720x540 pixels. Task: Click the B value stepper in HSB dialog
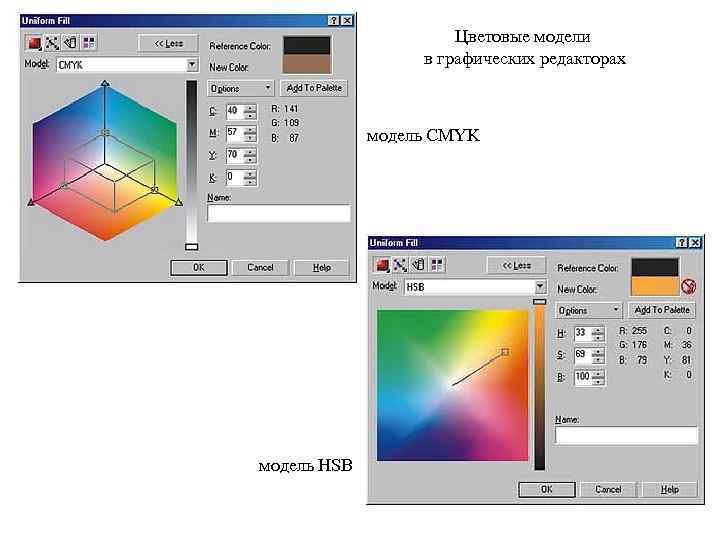coord(598,378)
